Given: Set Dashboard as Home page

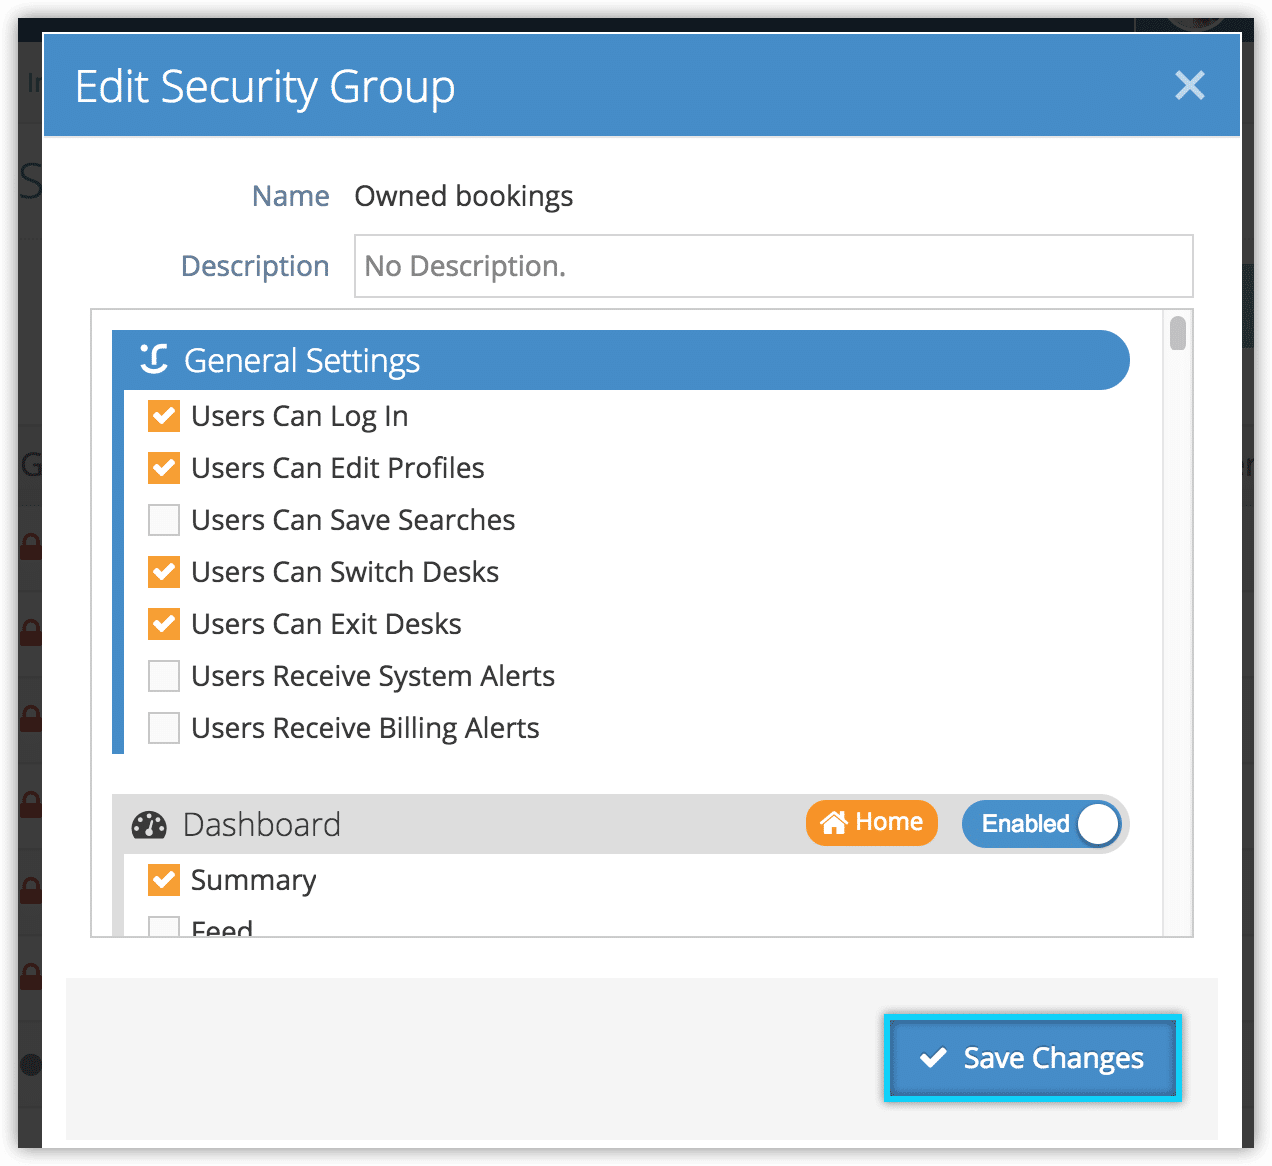Looking at the screenshot, I should 872,822.
